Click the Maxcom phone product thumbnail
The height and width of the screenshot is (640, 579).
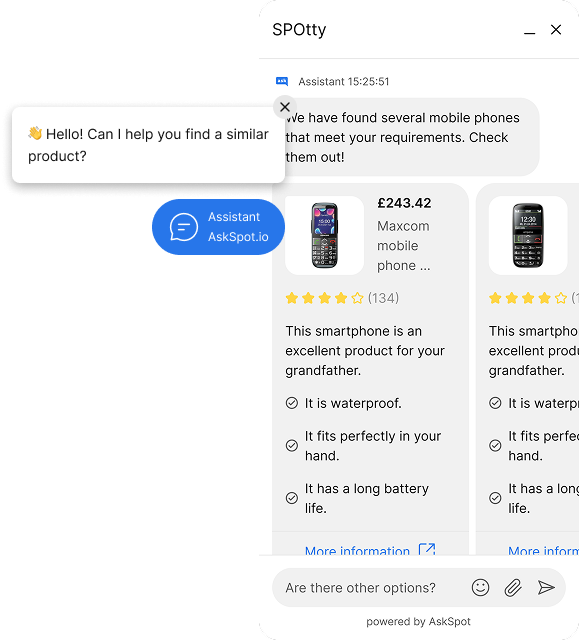(x=324, y=236)
